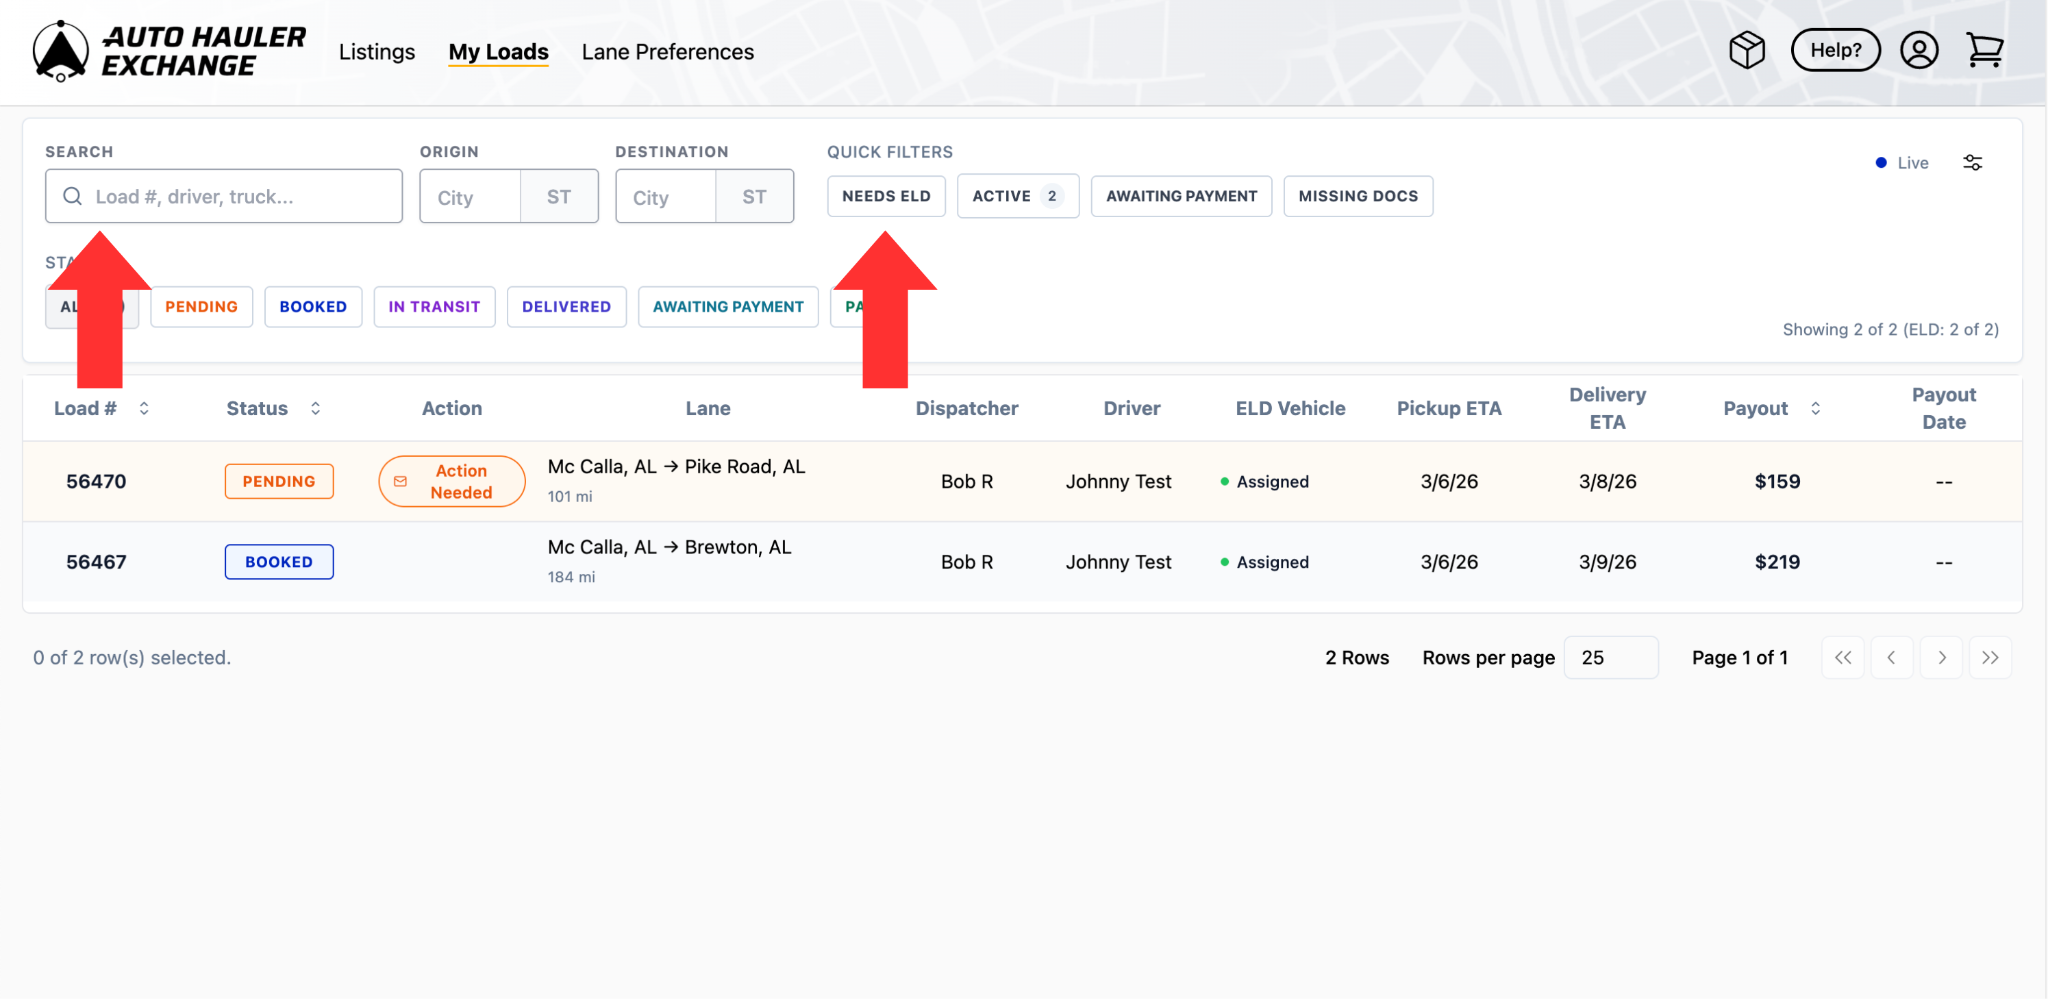Toggle the Needs ELD quick filter

click(886, 196)
